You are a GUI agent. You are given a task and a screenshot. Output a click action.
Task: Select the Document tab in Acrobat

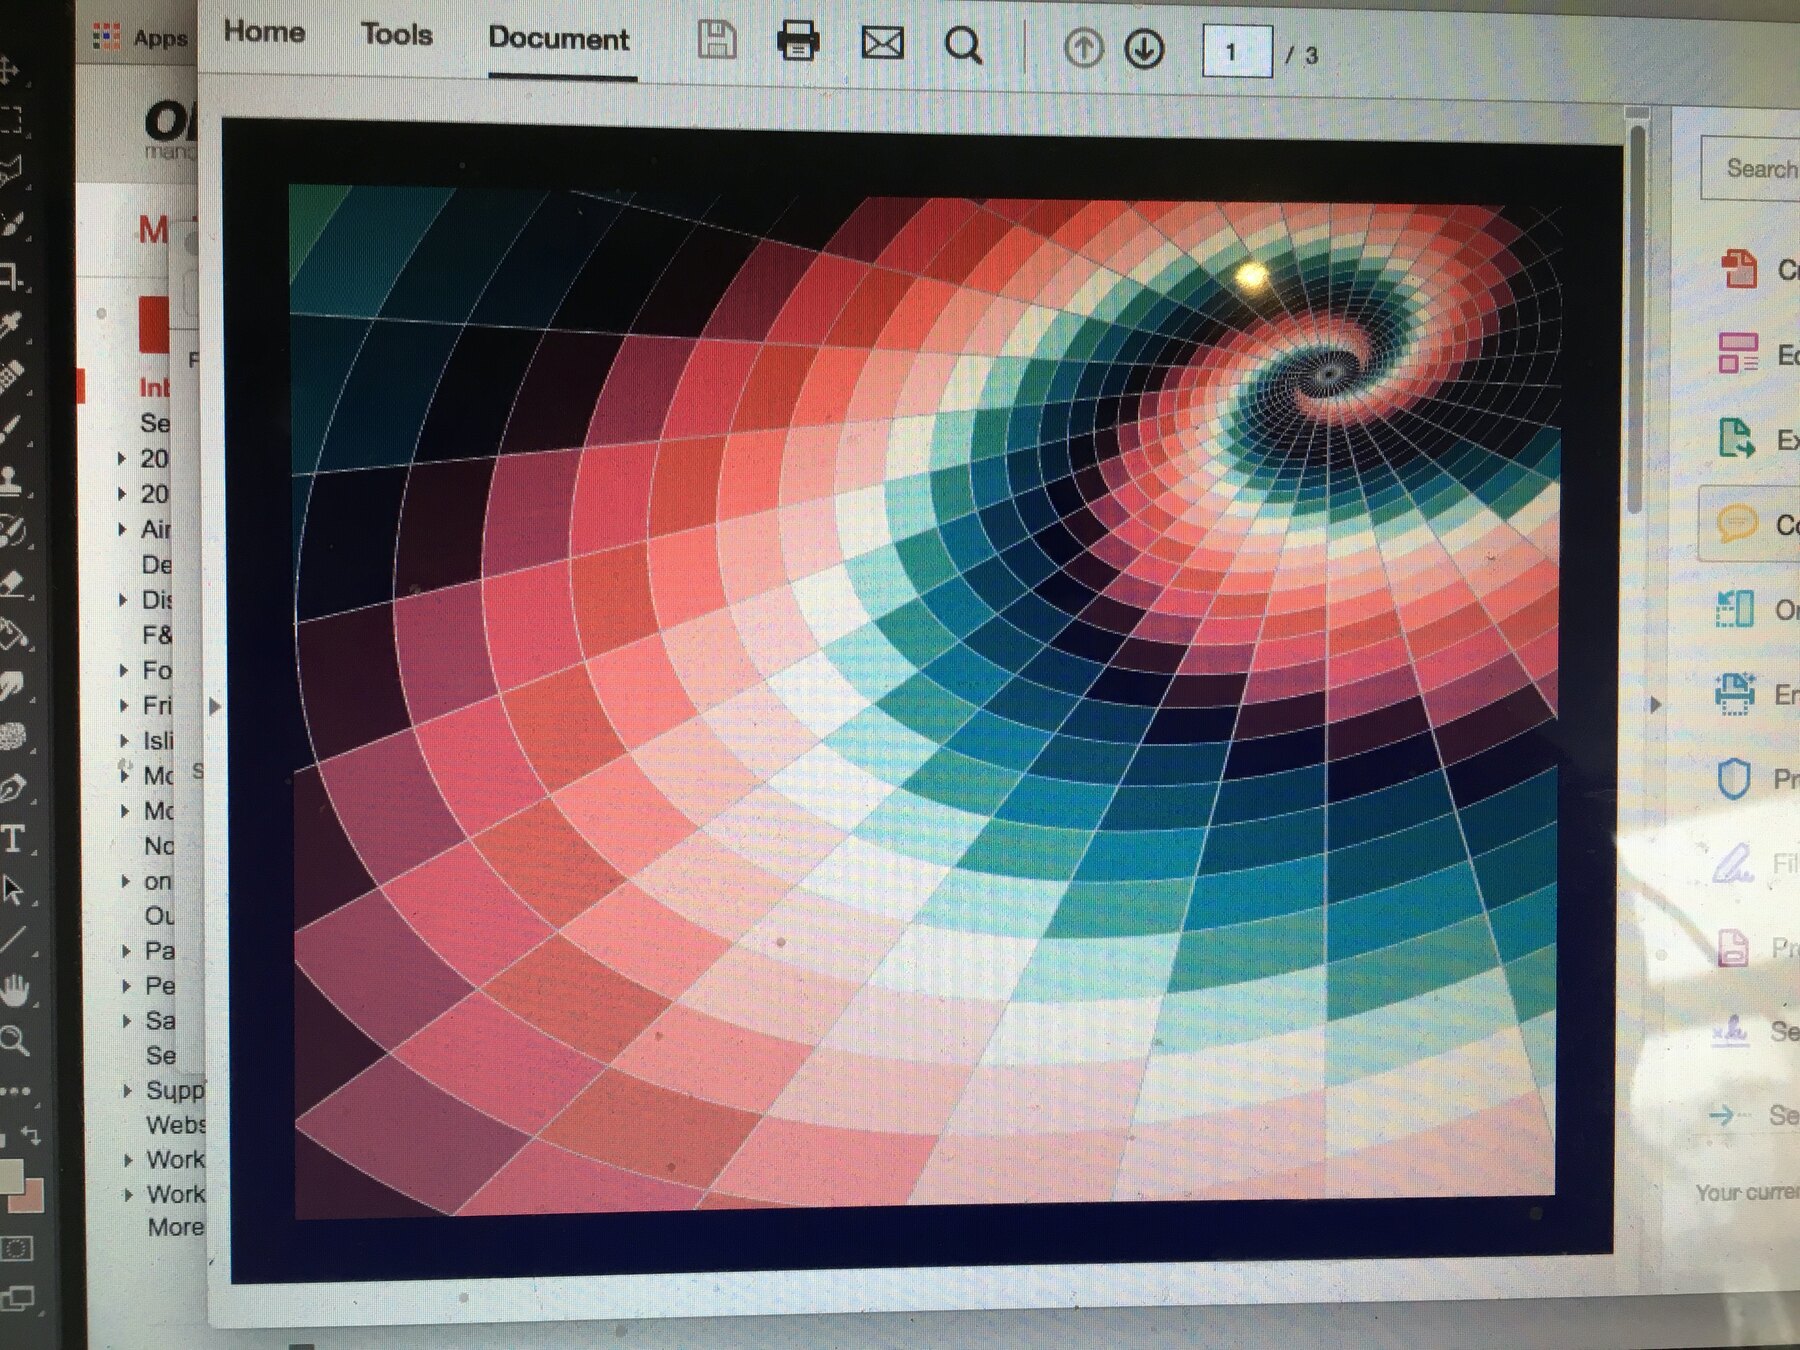point(559,38)
